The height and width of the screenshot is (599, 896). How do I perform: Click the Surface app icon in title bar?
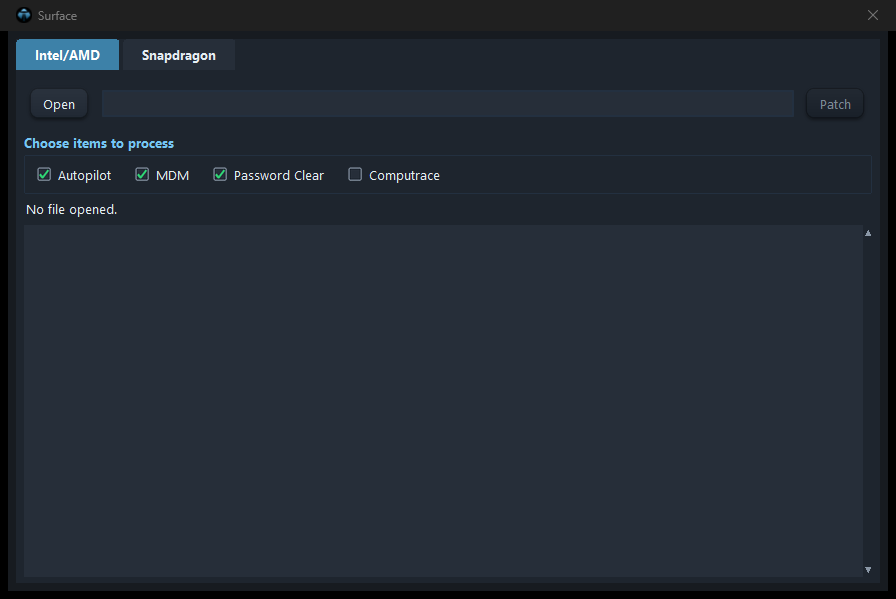pos(24,15)
